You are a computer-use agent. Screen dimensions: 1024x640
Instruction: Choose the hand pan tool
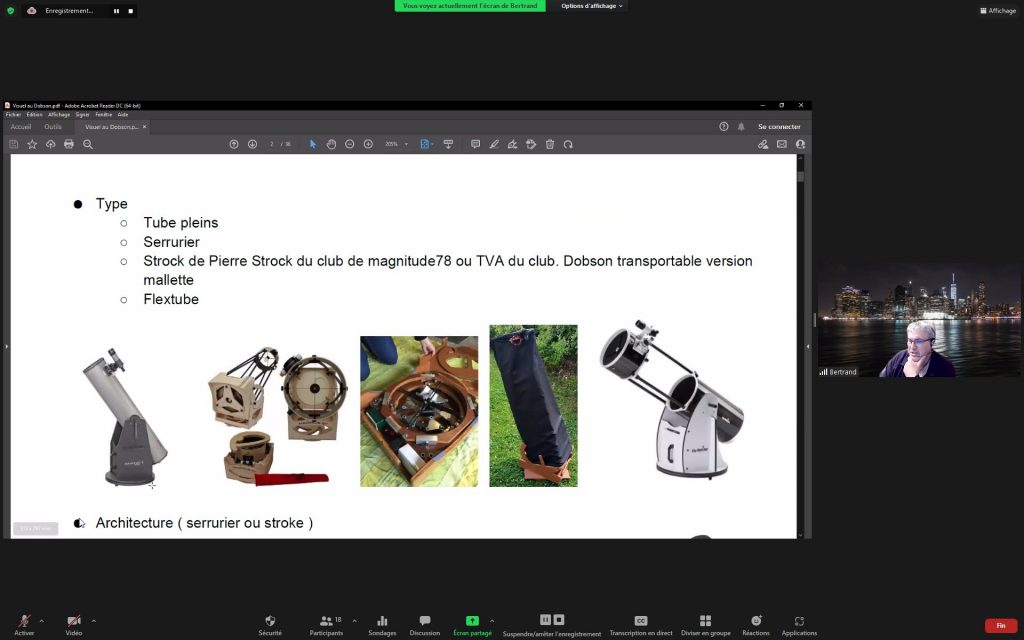[x=331, y=144]
